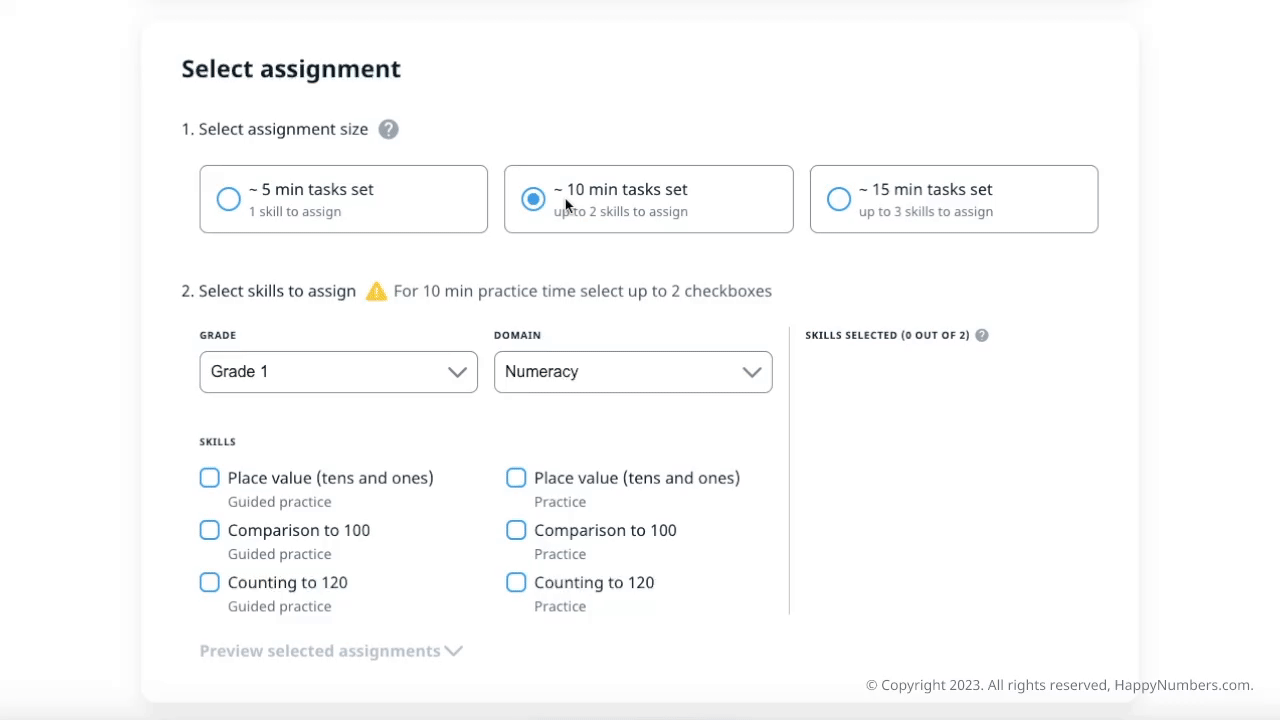Tick Comparison to 100 Practice checkbox
1280x720 pixels.
(516, 530)
